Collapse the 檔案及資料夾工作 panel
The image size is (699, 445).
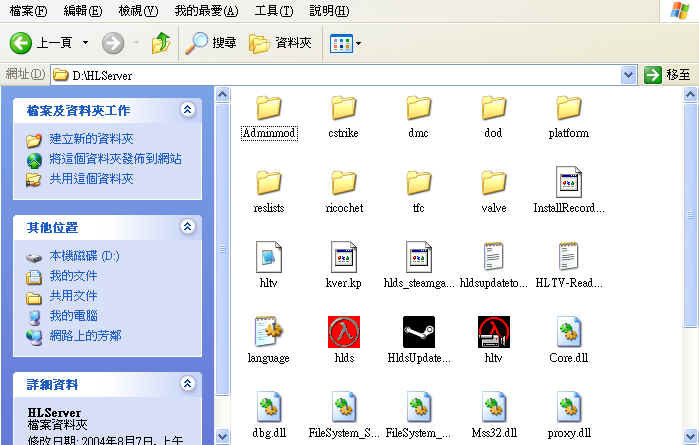[x=187, y=110]
